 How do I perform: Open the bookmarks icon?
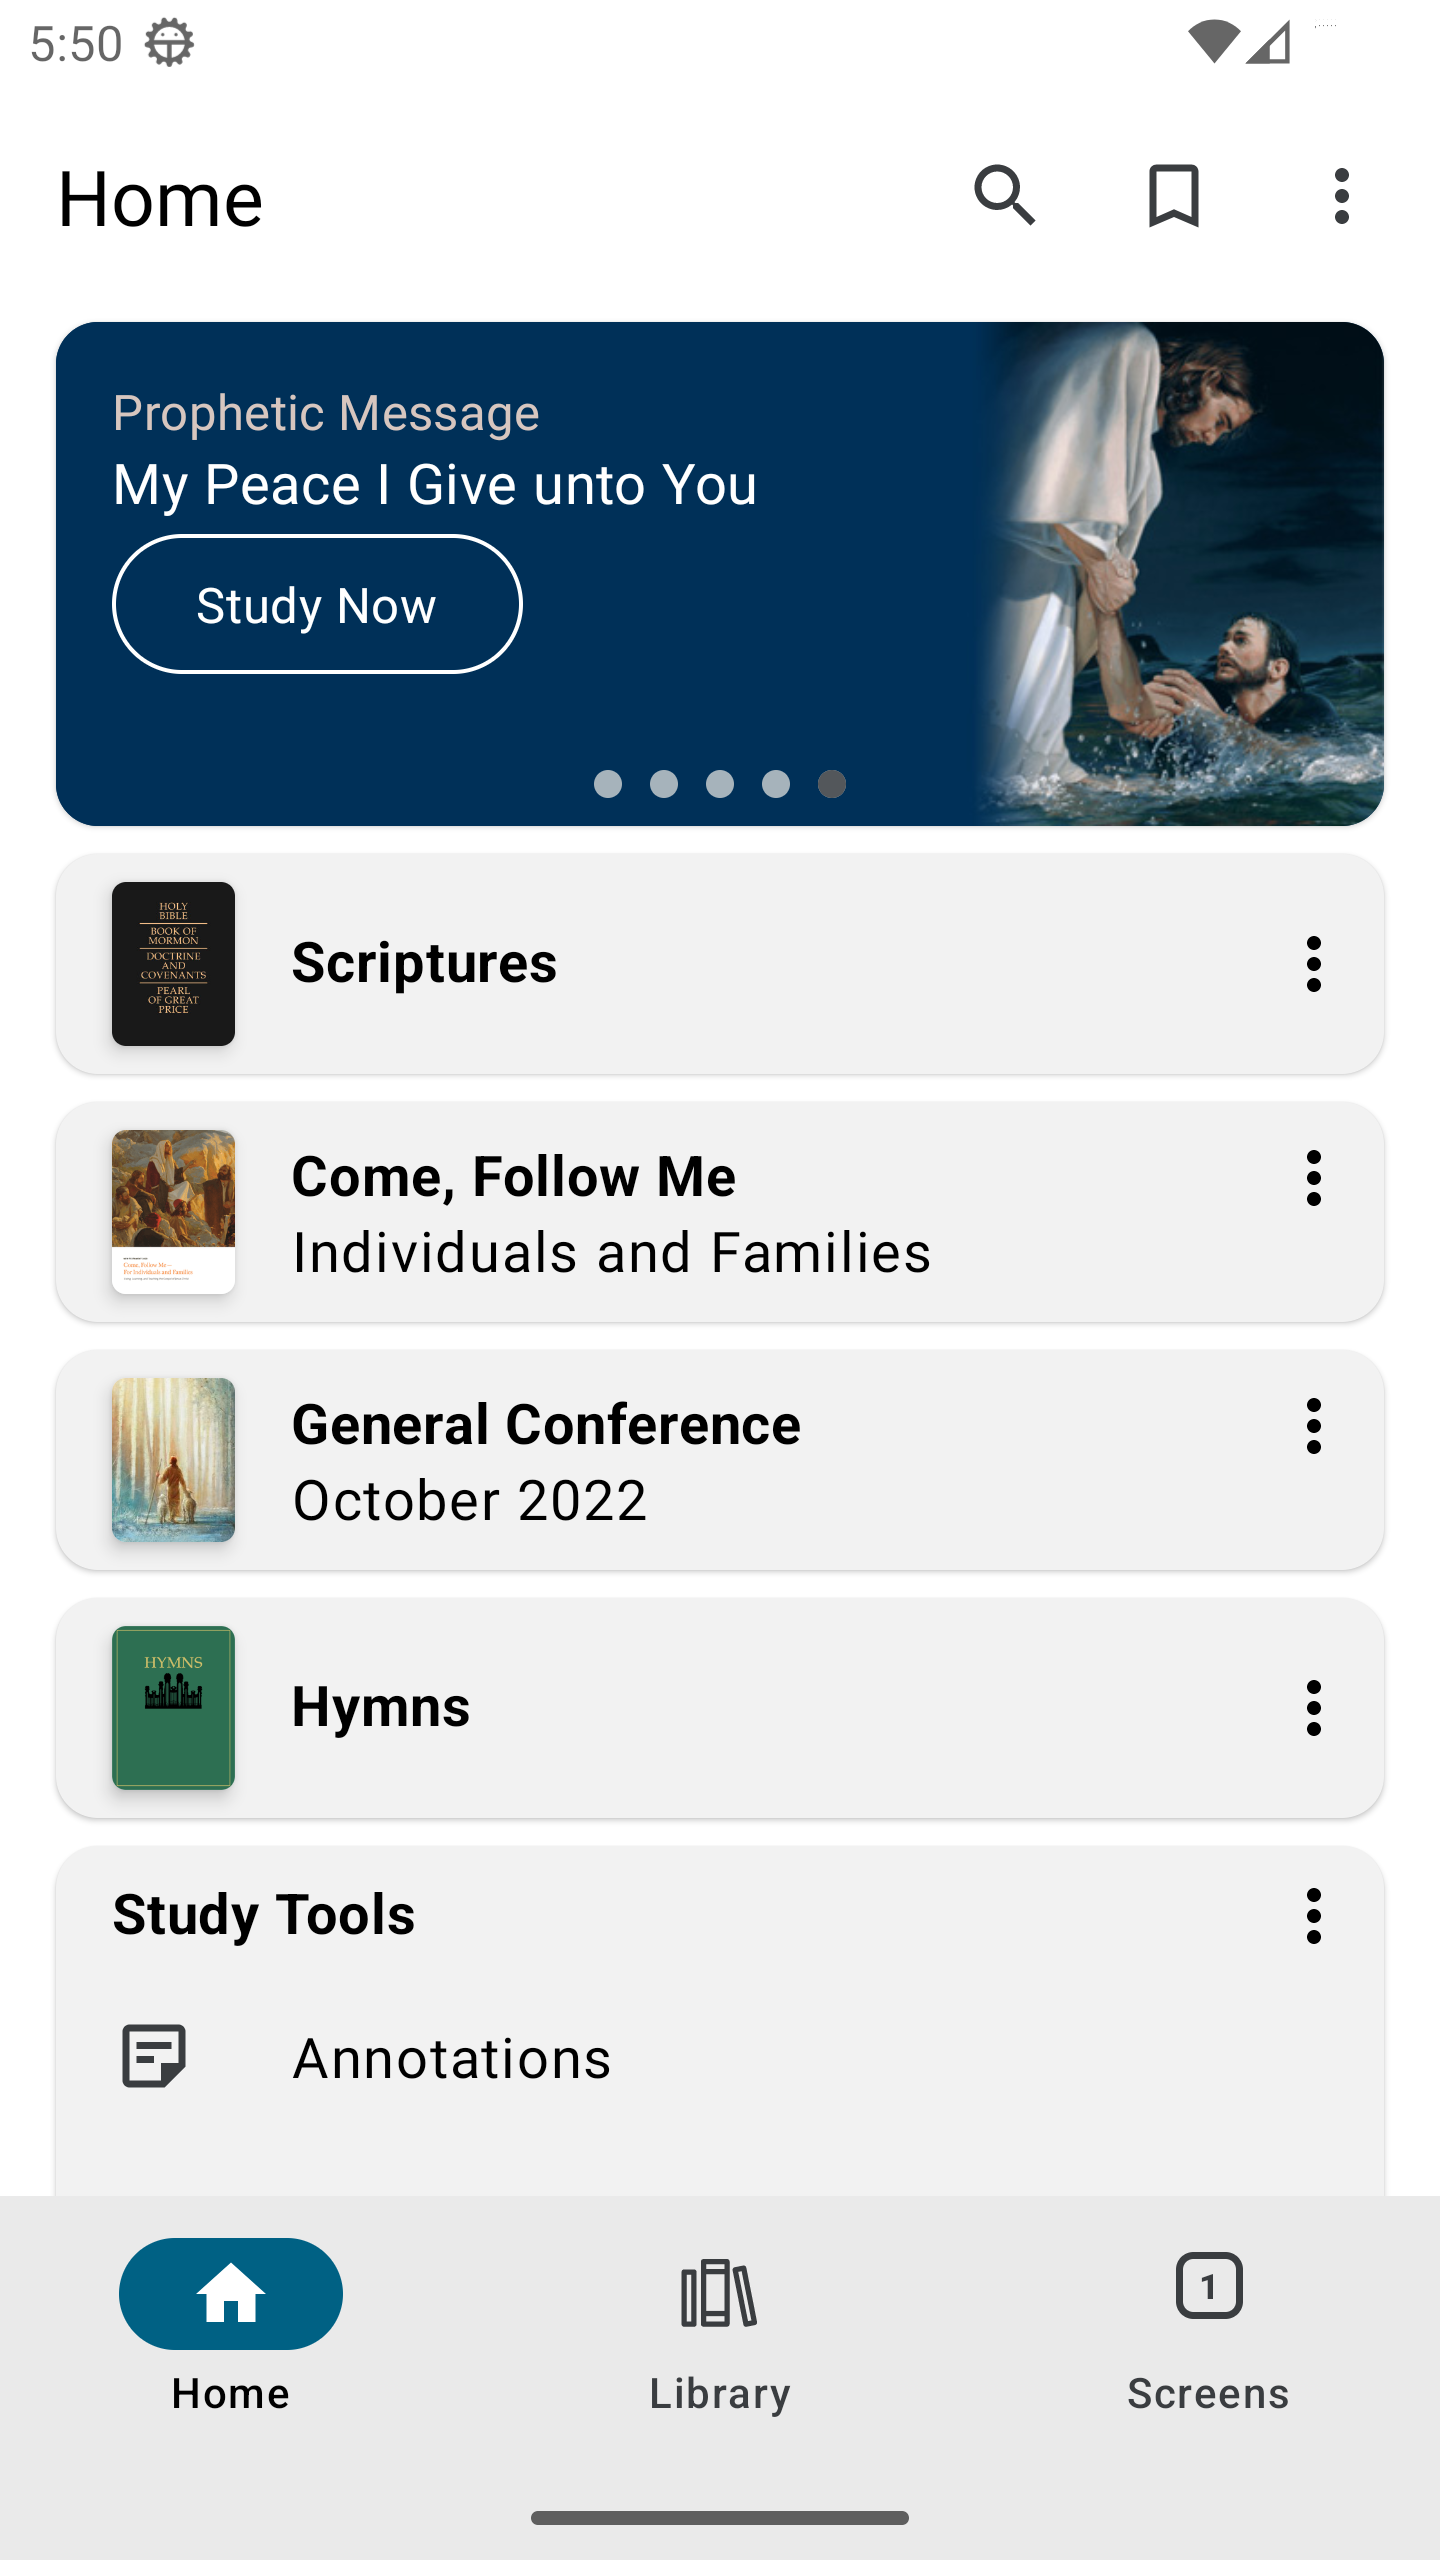coord(1173,196)
